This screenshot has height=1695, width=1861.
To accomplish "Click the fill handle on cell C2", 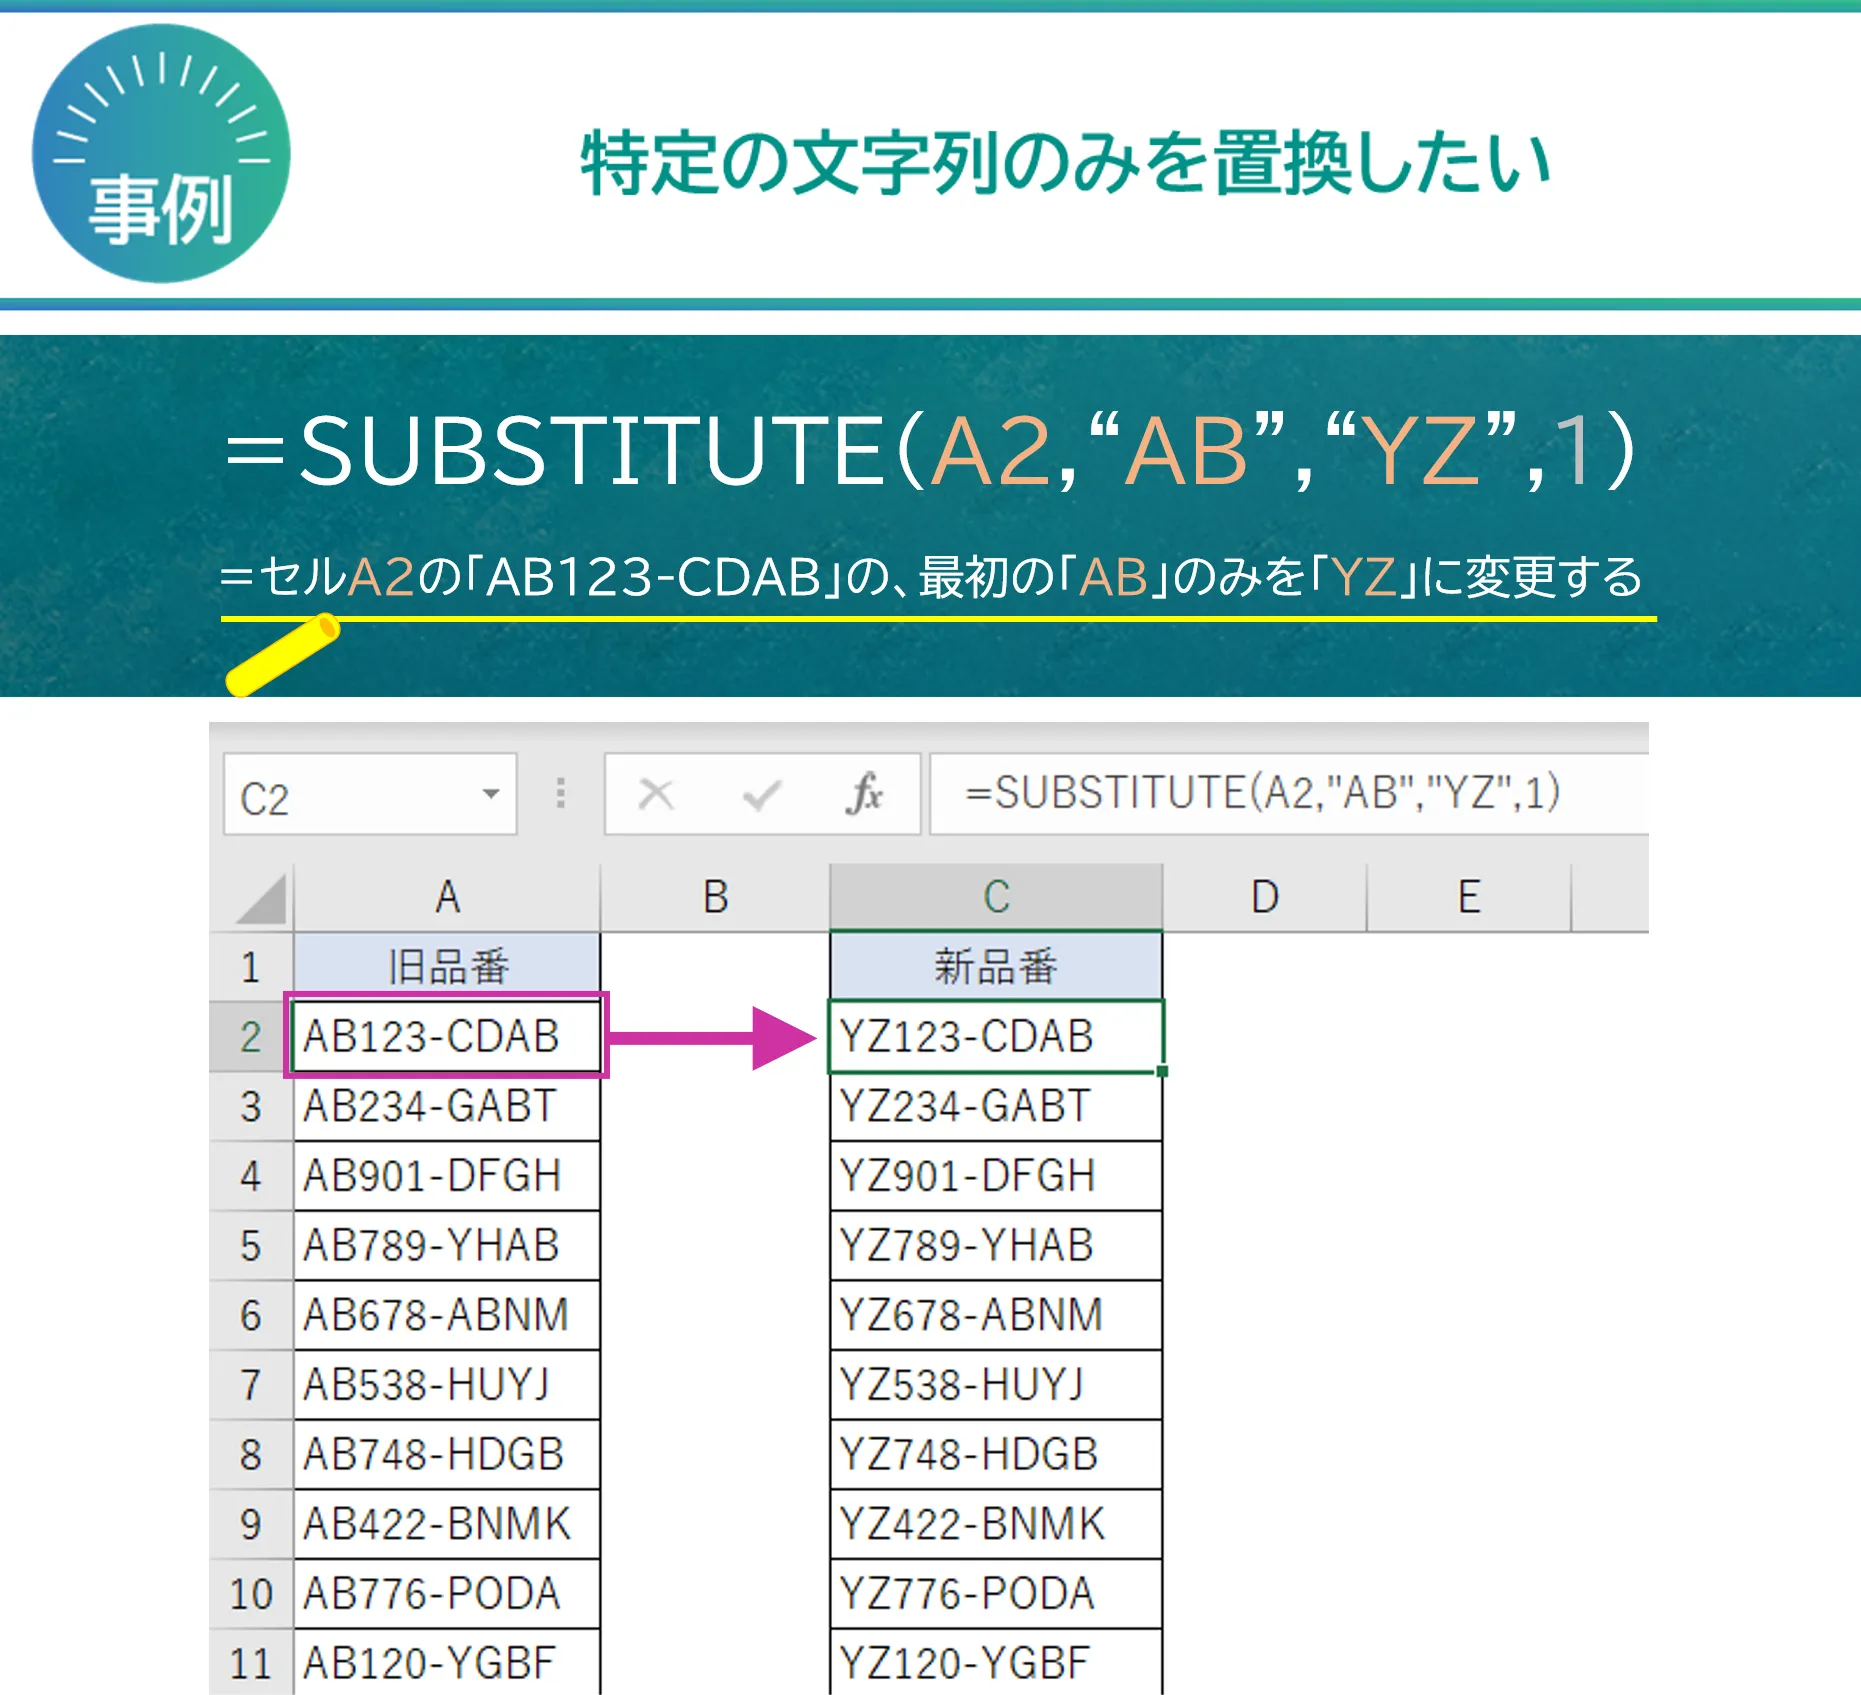I will 1162,1071.
